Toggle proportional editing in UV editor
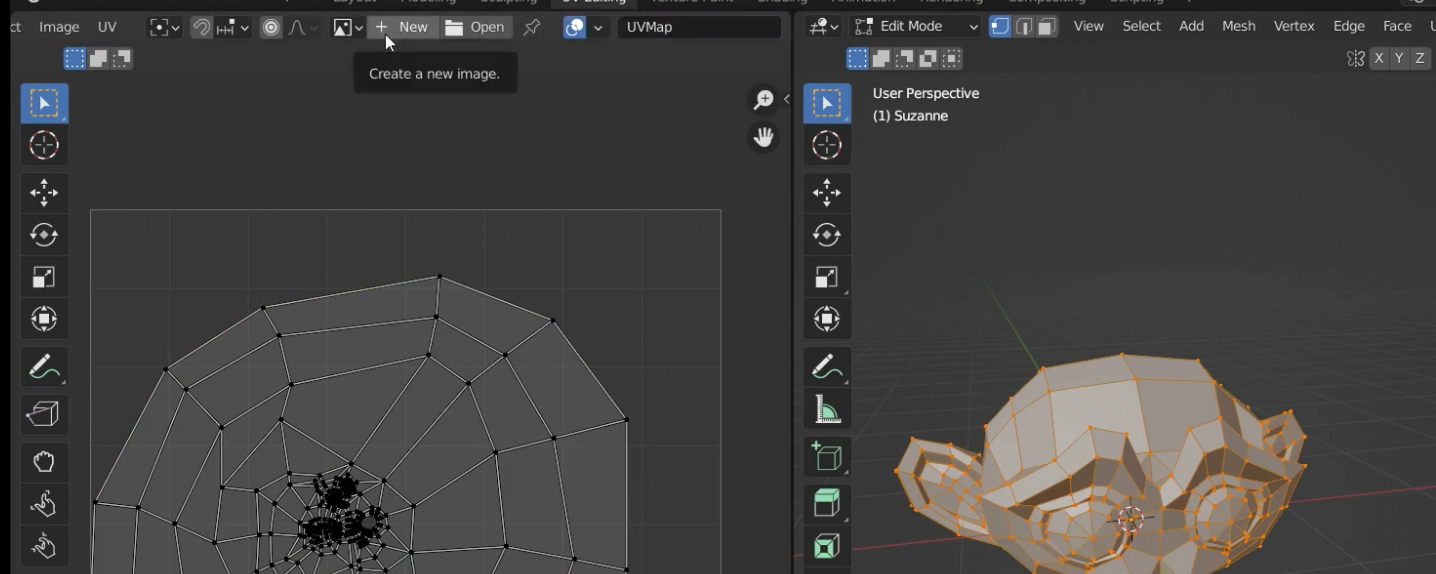The width and height of the screenshot is (1436, 574). point(271,27)
